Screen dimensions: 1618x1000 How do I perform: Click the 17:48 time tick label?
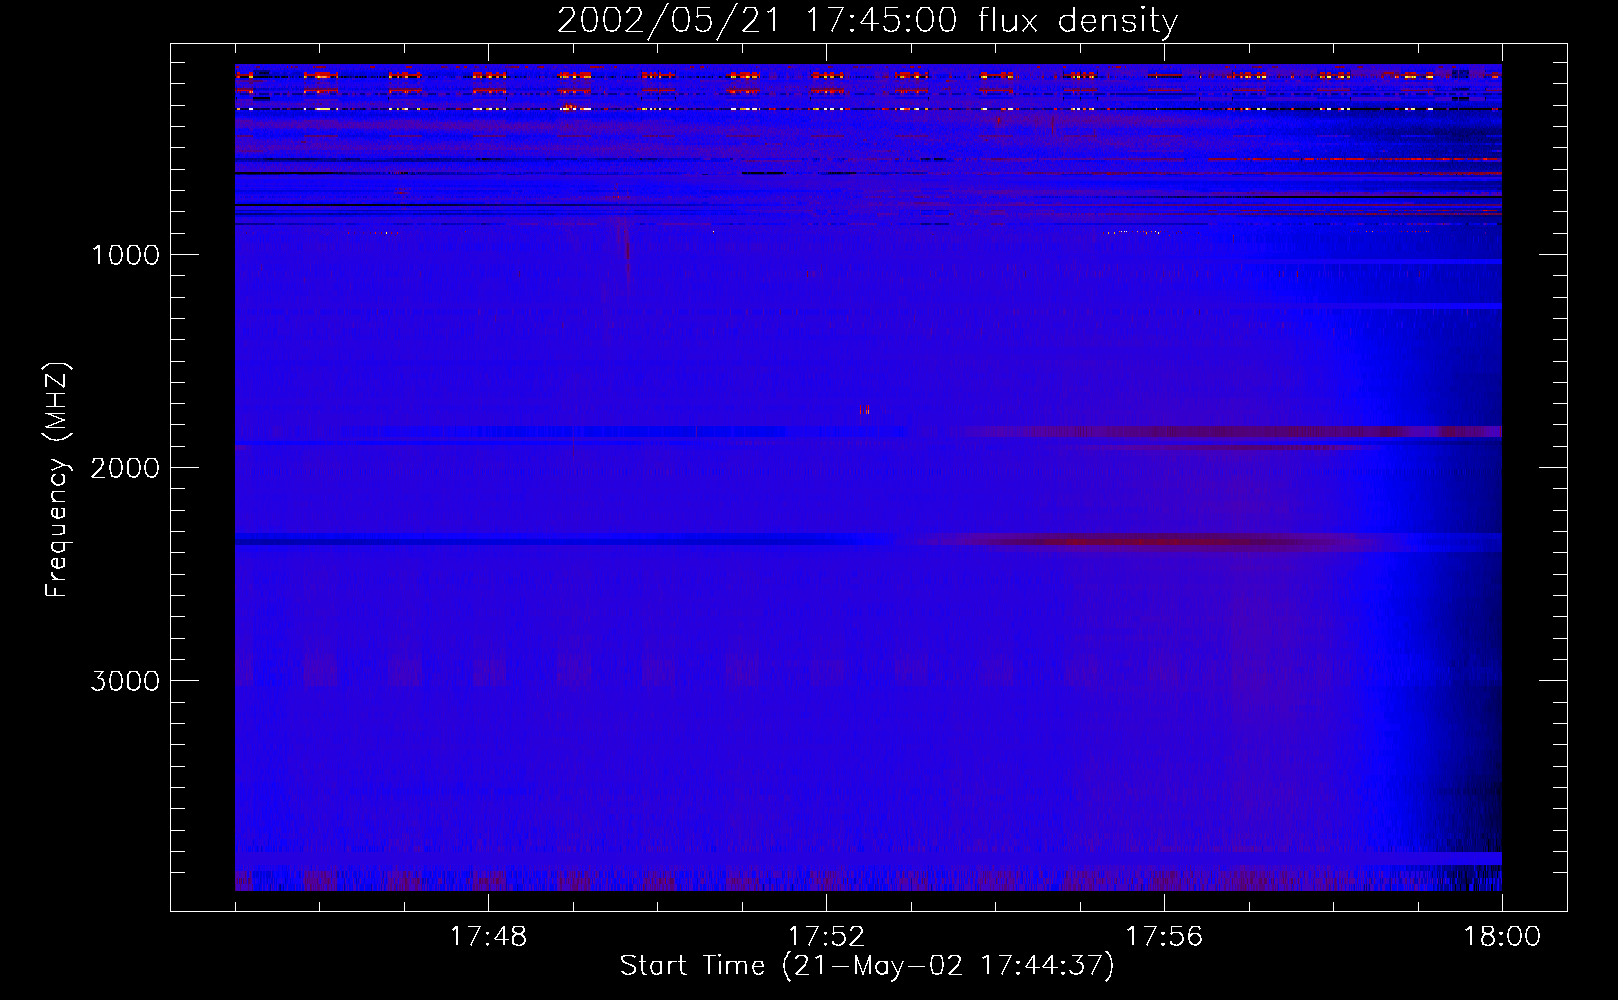[488, 937]
